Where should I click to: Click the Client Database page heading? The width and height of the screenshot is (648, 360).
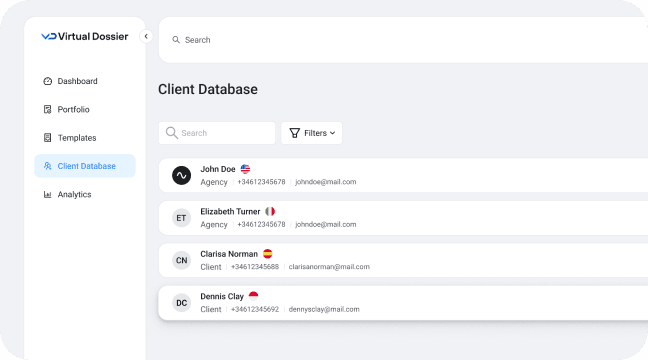tap(208, 89)
